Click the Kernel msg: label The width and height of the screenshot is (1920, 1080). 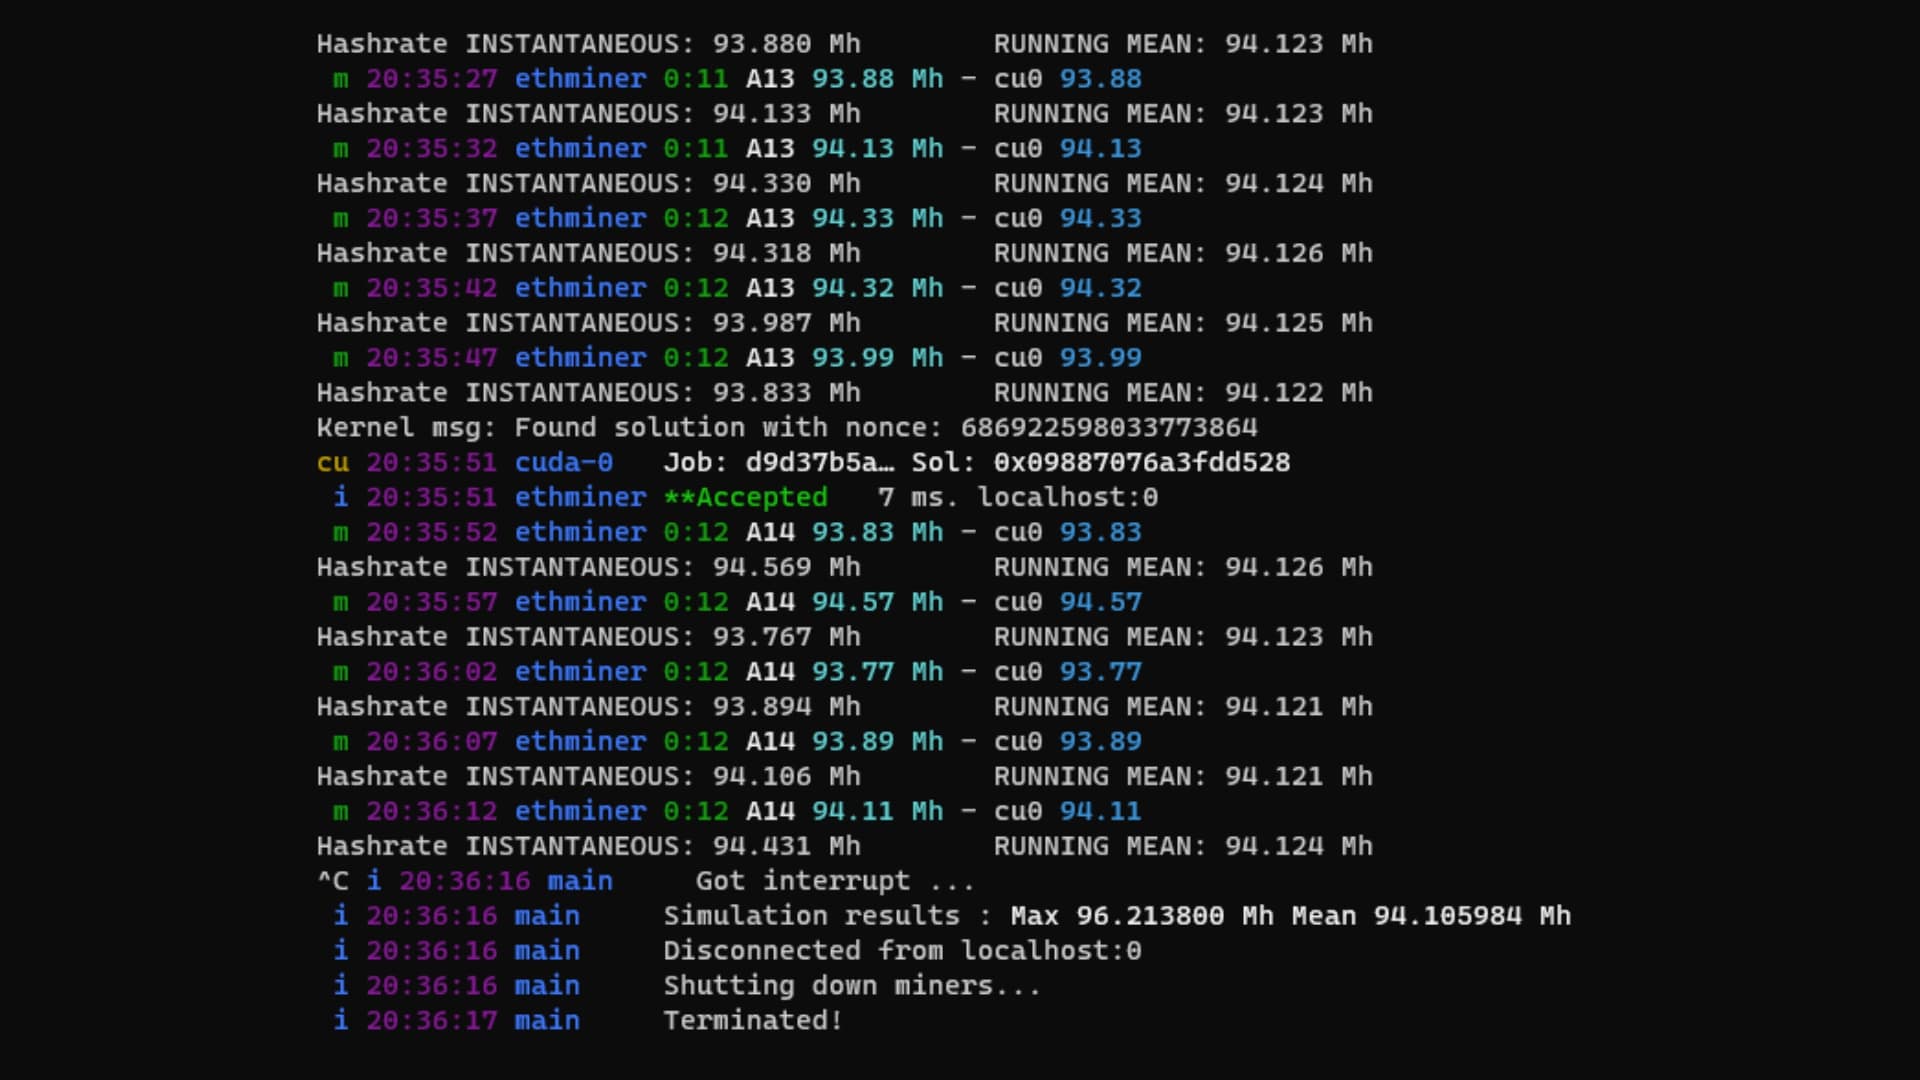pyautogui.click(x=406, y=428)
